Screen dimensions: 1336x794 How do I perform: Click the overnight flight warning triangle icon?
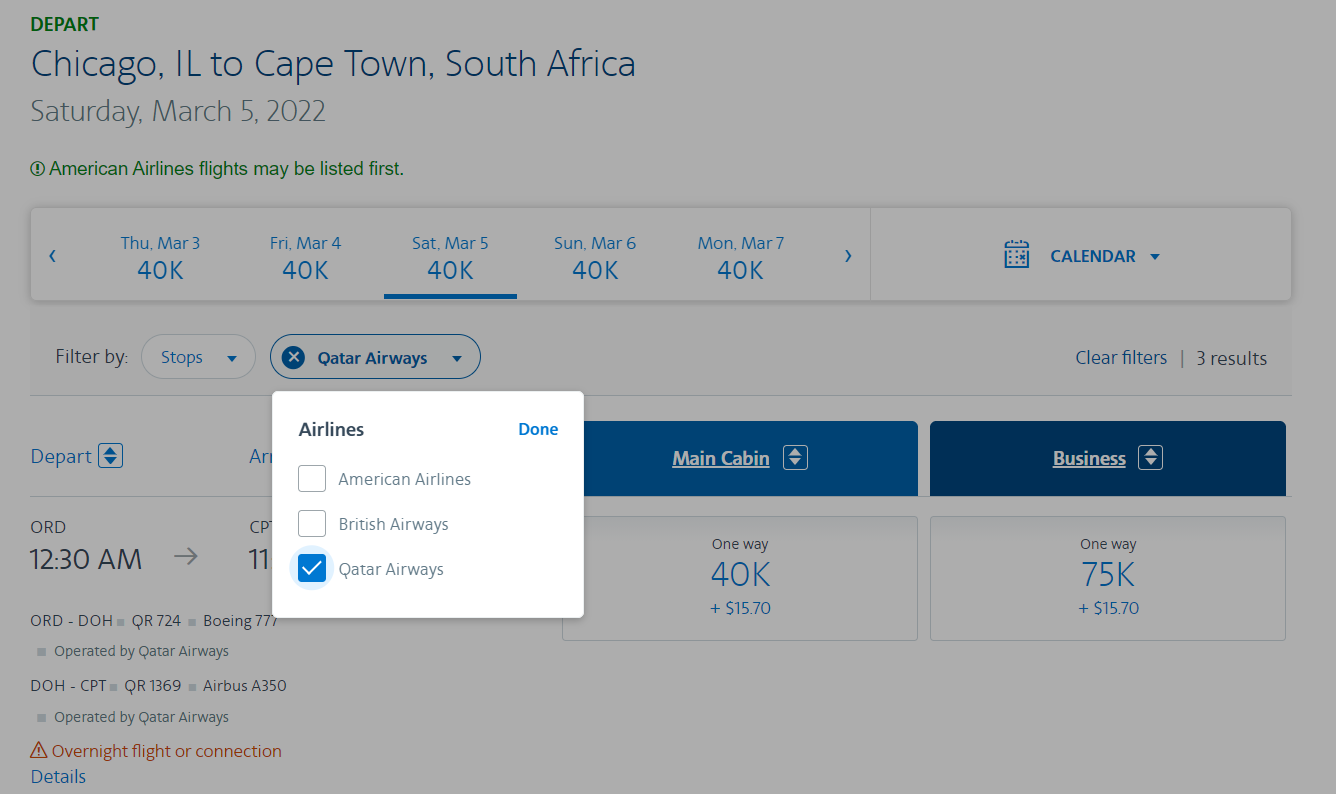tap(39, 750)
